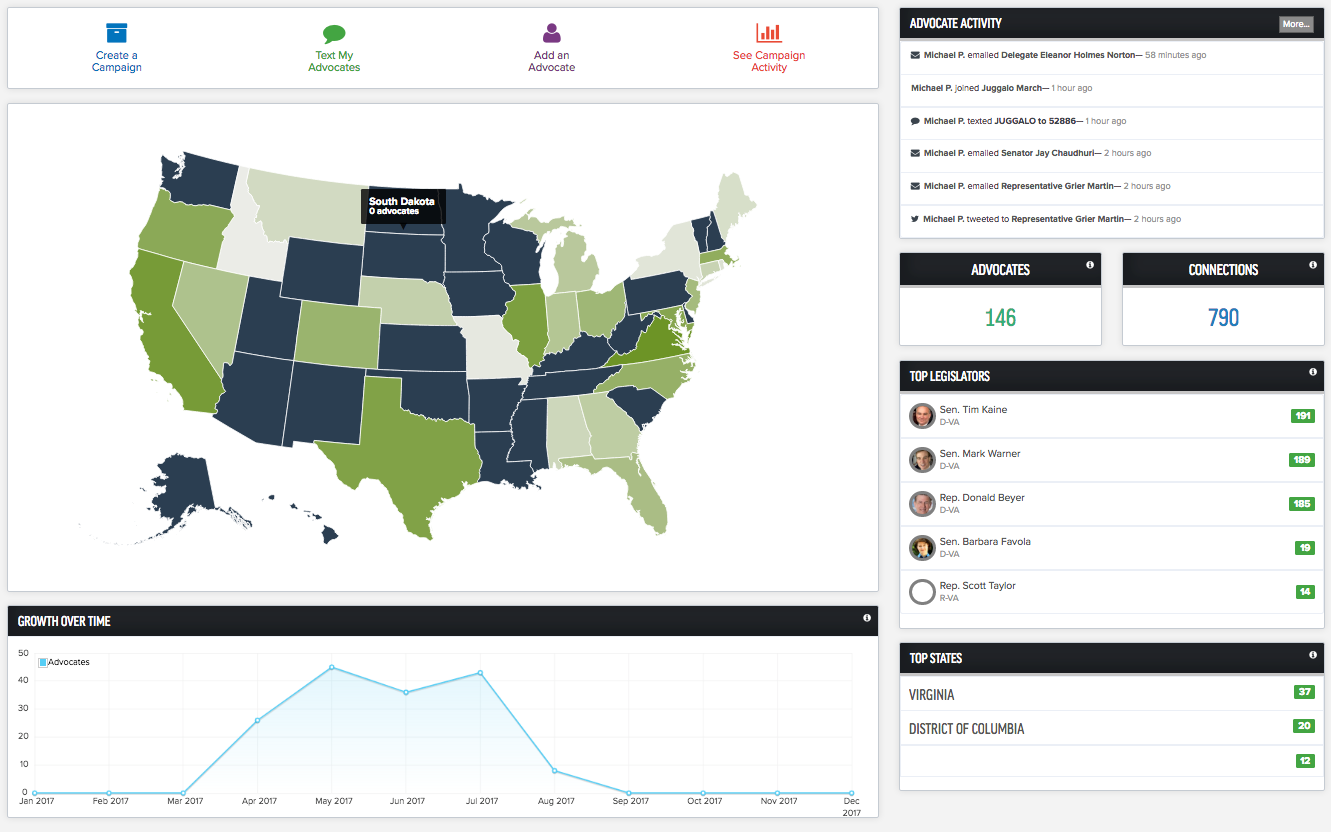This screenshot has height=832, width=1331.
Task: Click Twitter icon beside tweeted Representative Grier Martin
Action: click(x=915, y=219)
